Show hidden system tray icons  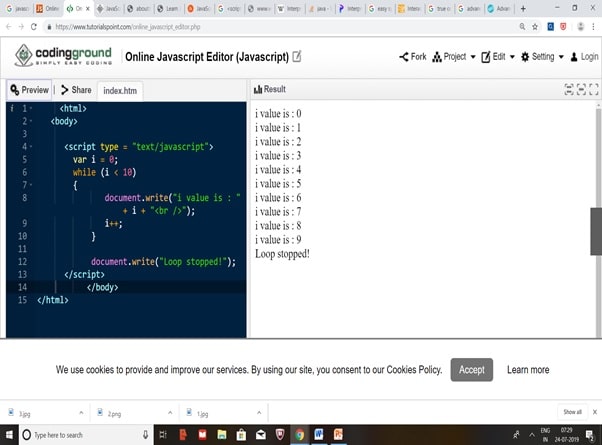[x=532, y=435]
